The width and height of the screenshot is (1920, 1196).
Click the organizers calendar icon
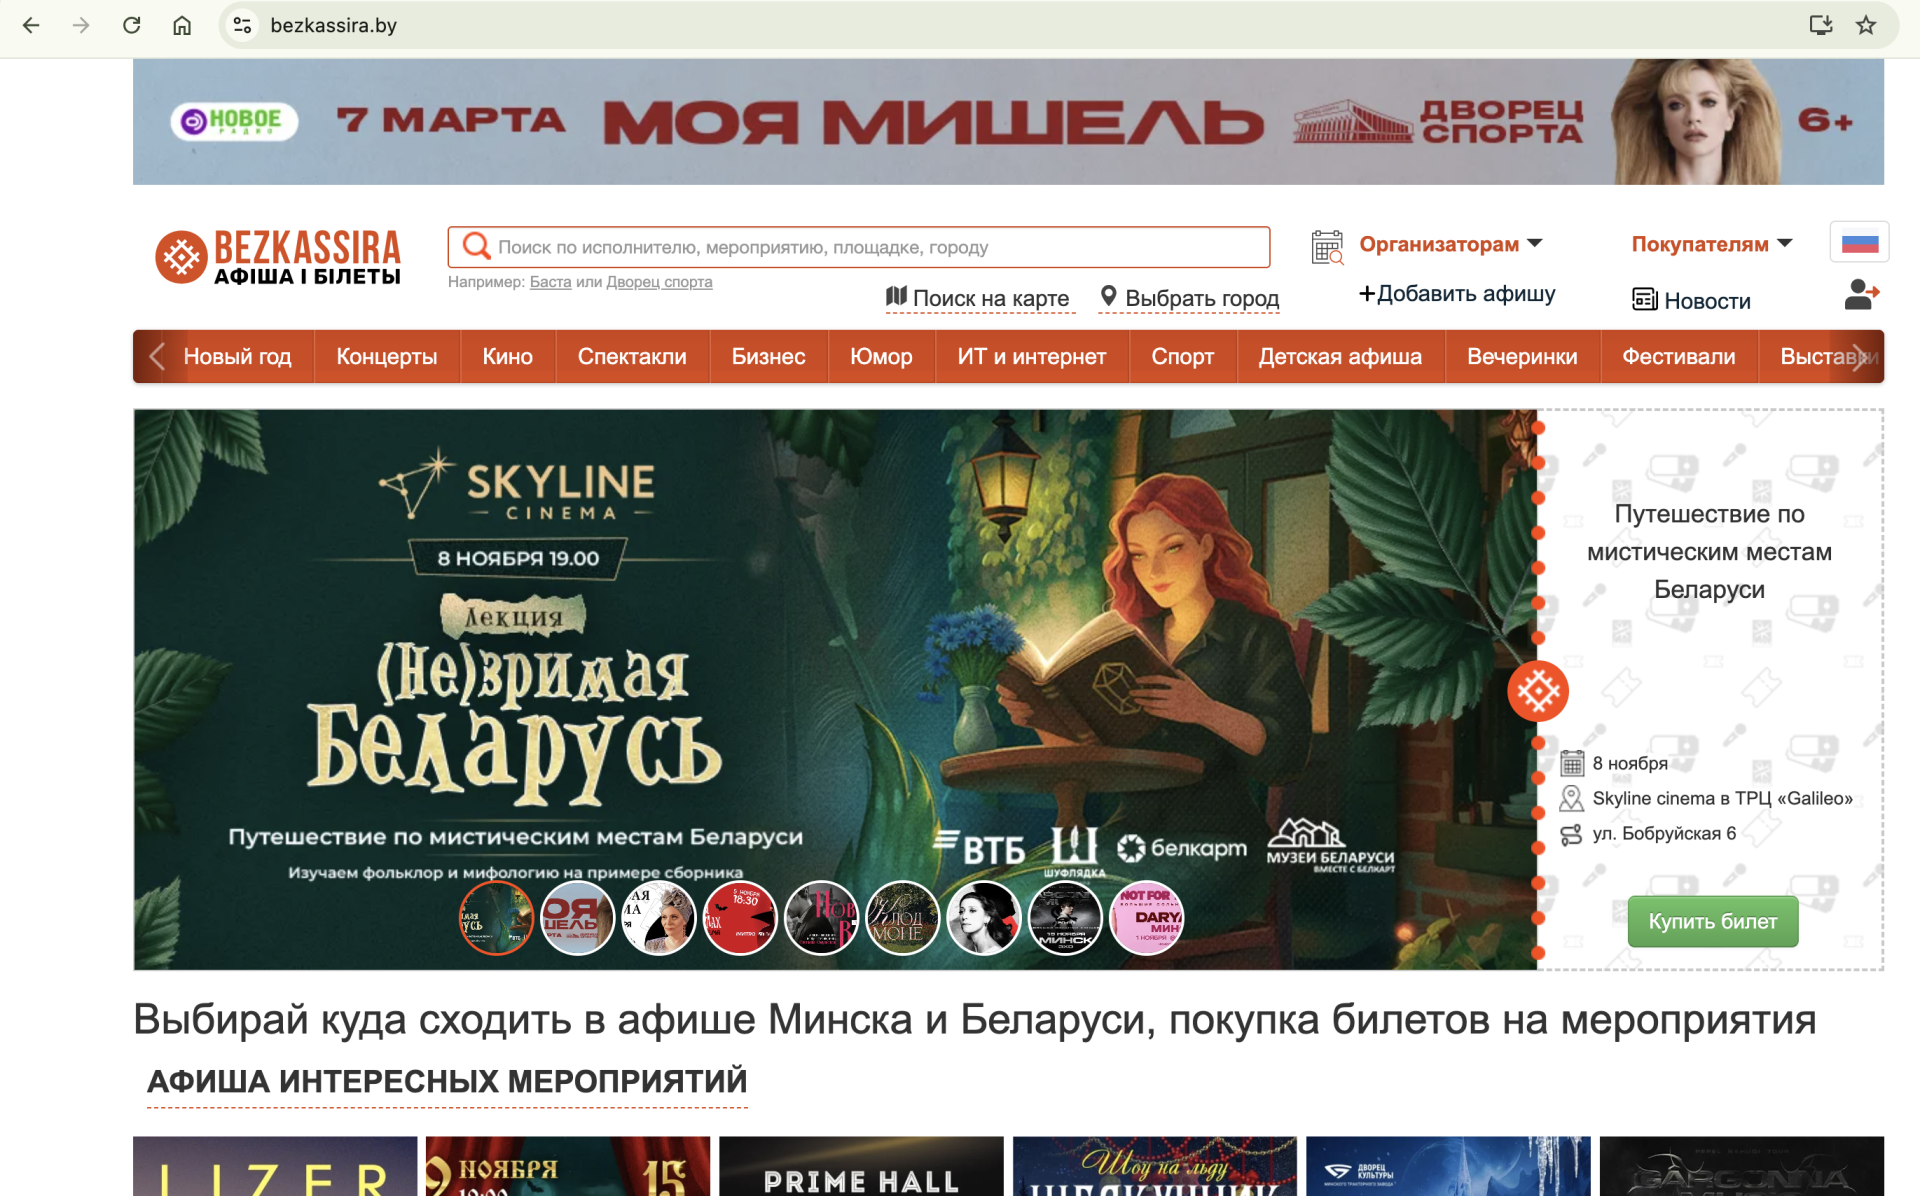click(x=1327, y=247)
